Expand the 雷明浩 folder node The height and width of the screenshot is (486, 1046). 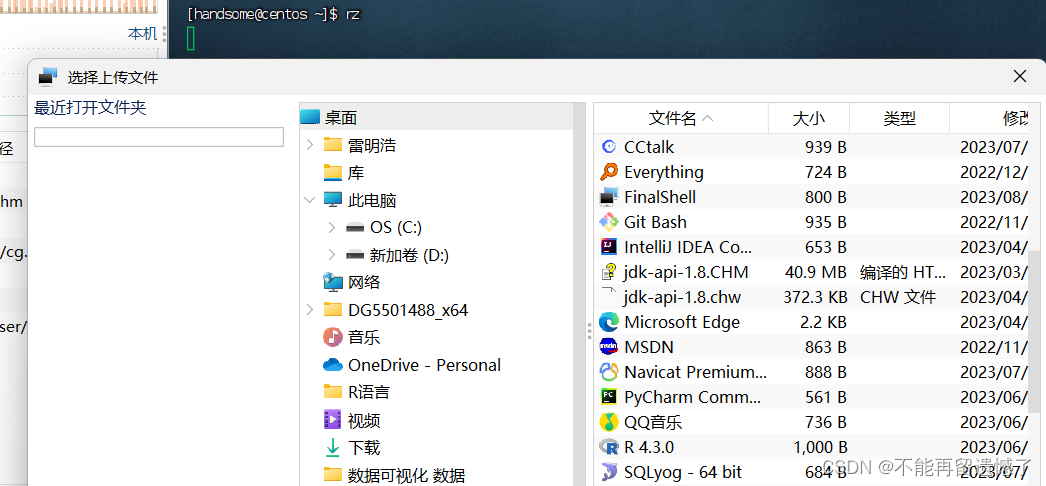[310, 145]
